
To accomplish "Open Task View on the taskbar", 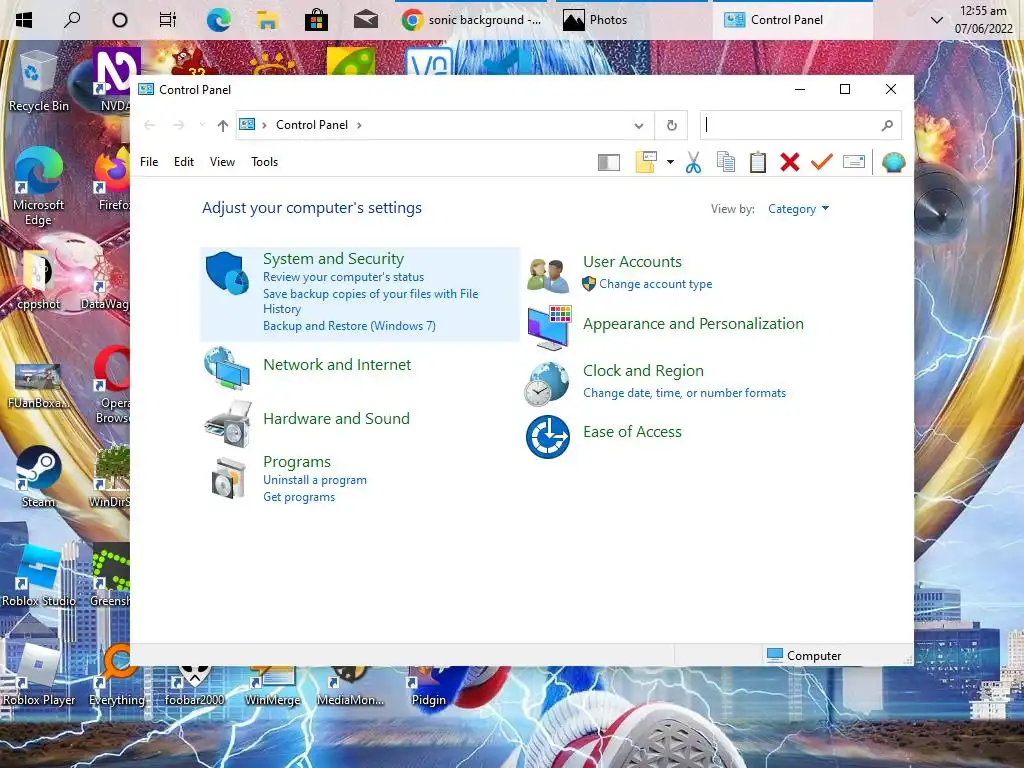I will [168, 20].
